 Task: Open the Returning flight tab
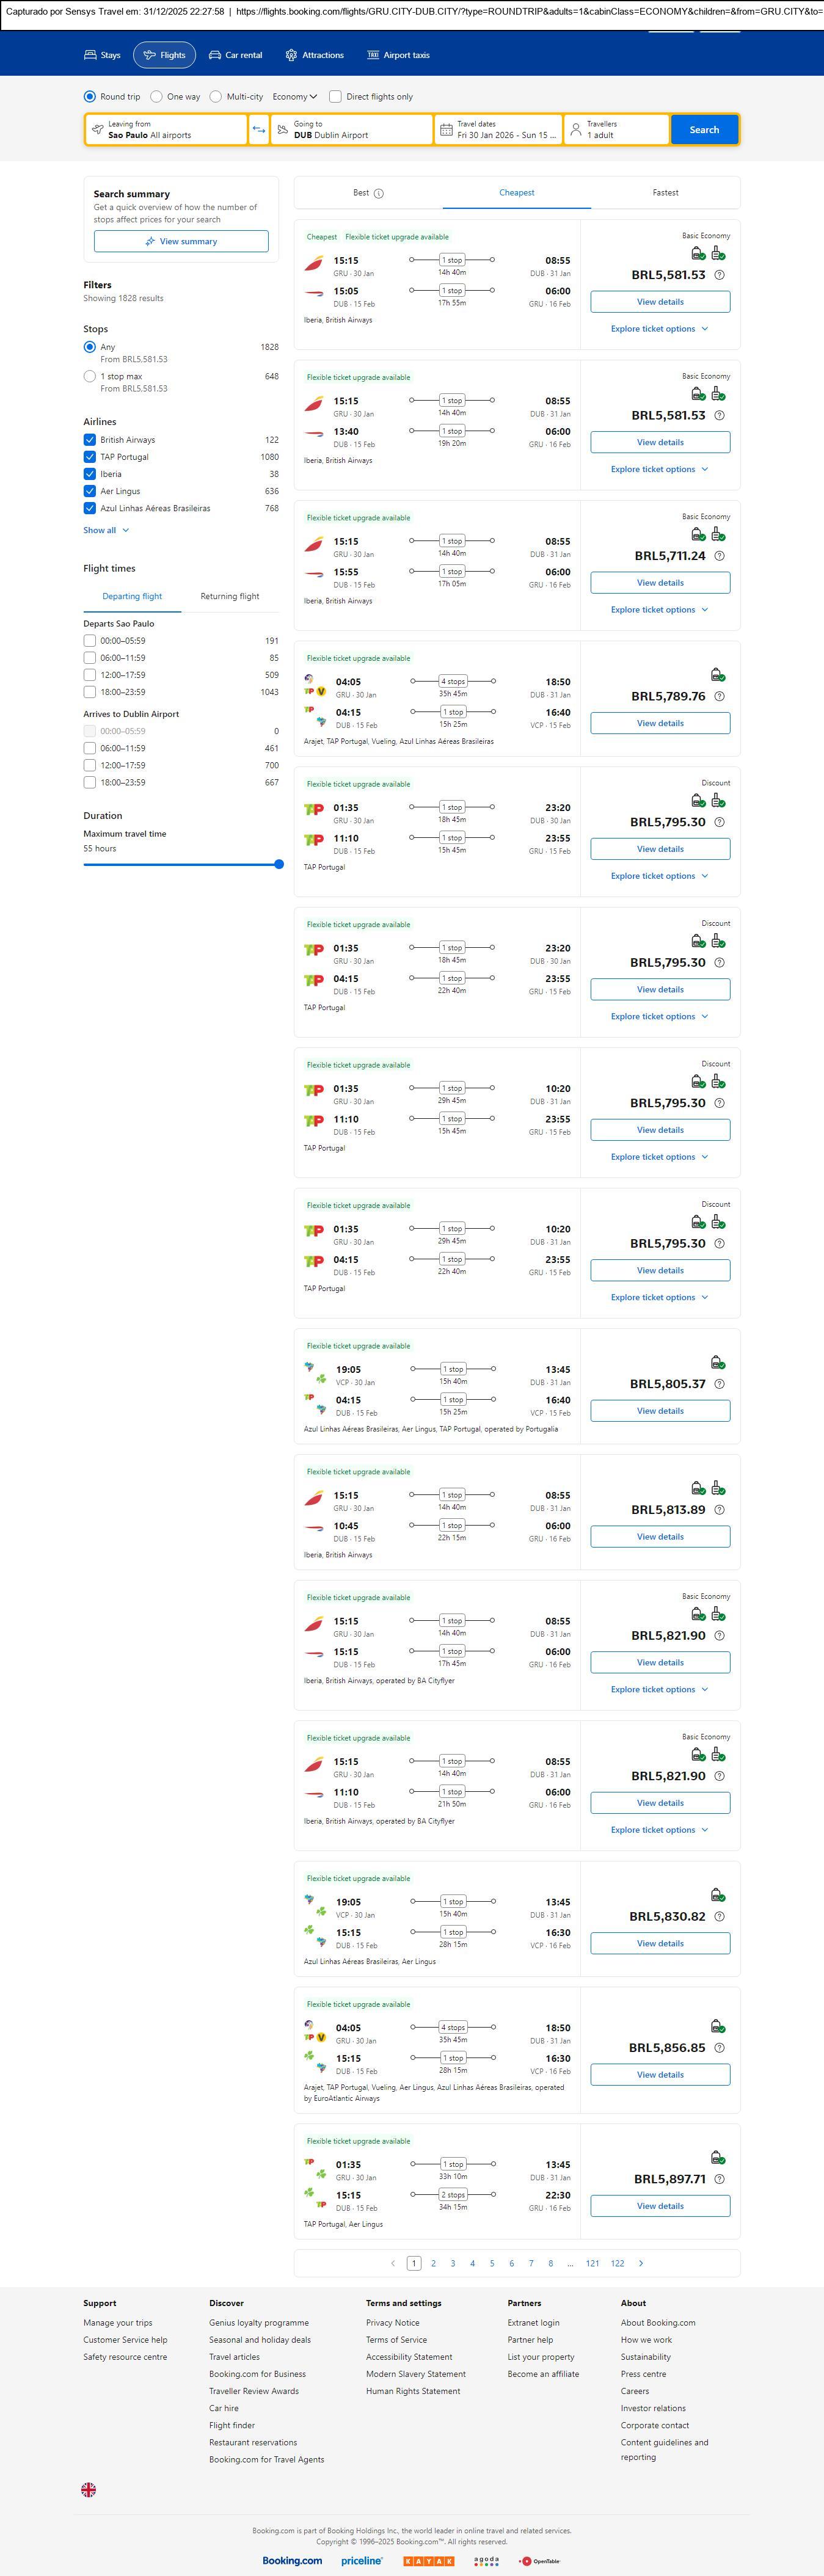(x=230, y=596)
